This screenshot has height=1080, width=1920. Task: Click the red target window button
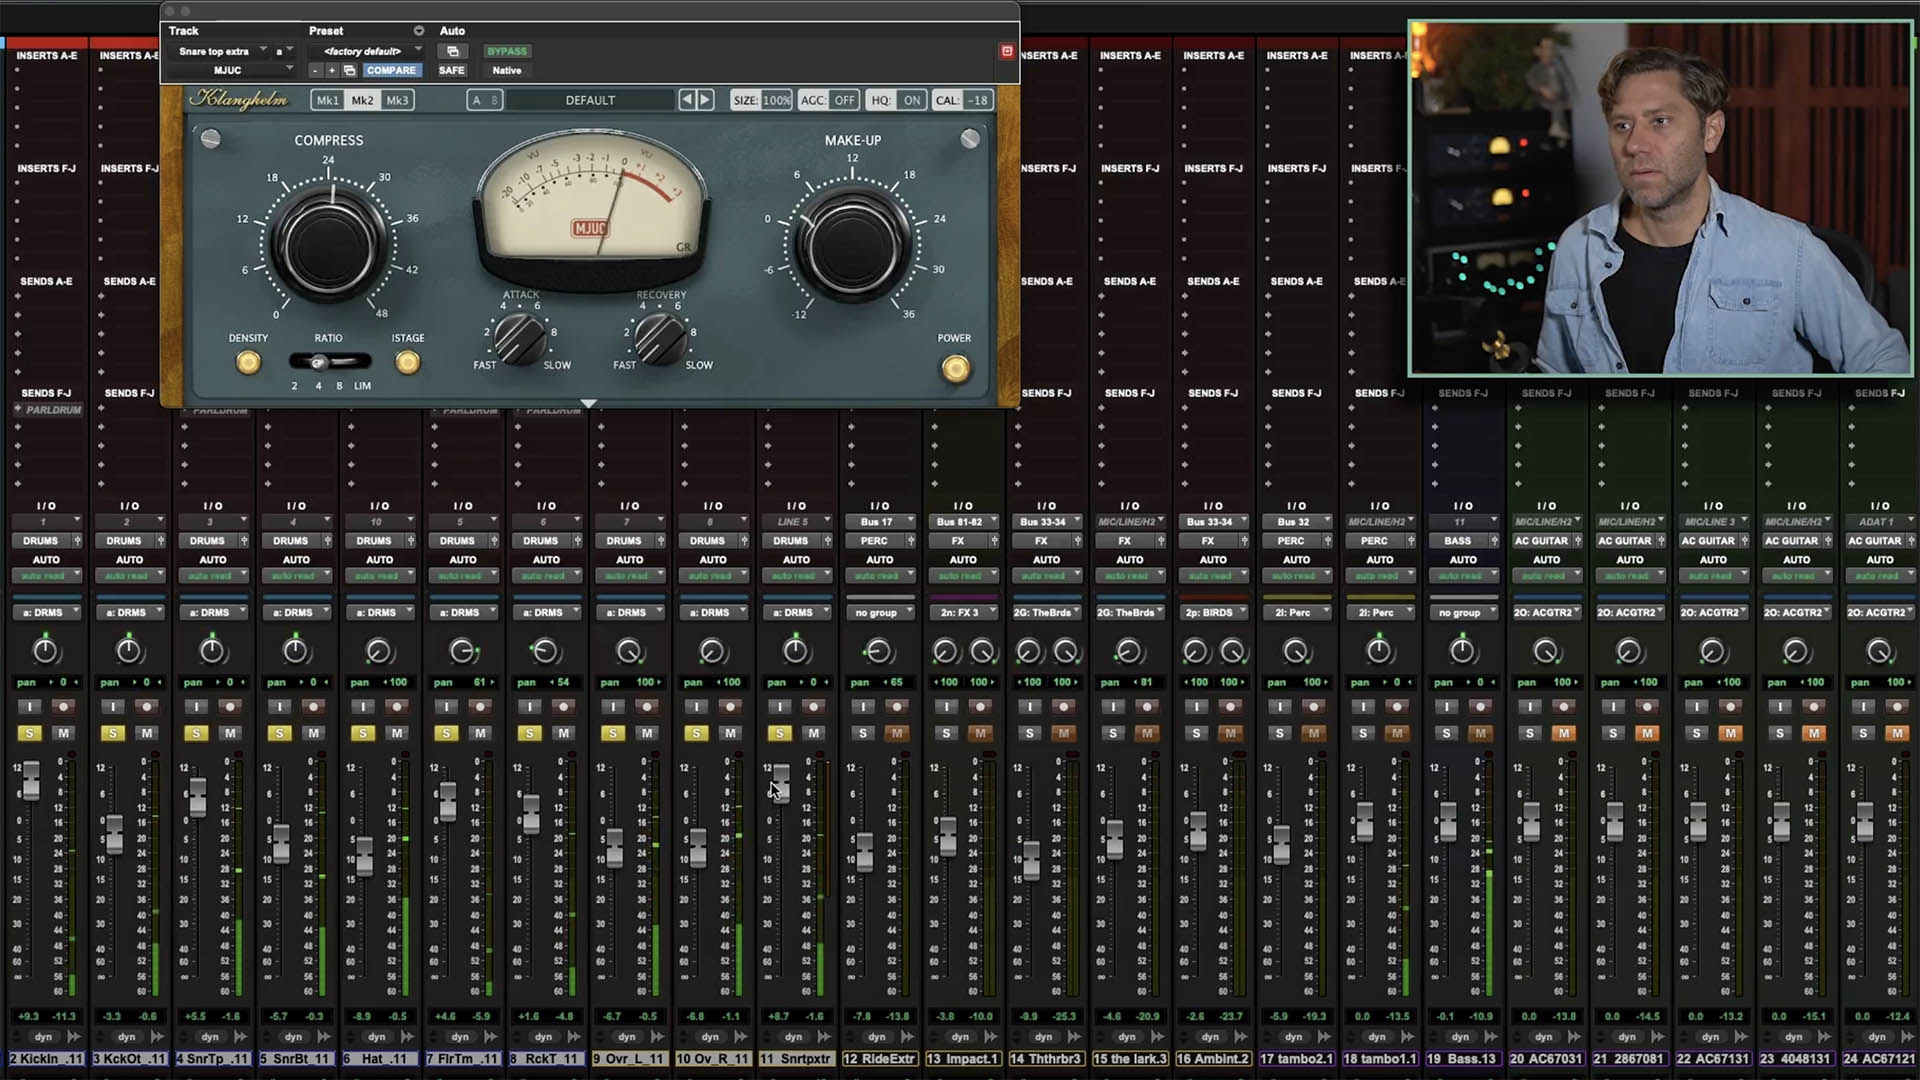pyautogui.click(x=1007, y=51)
